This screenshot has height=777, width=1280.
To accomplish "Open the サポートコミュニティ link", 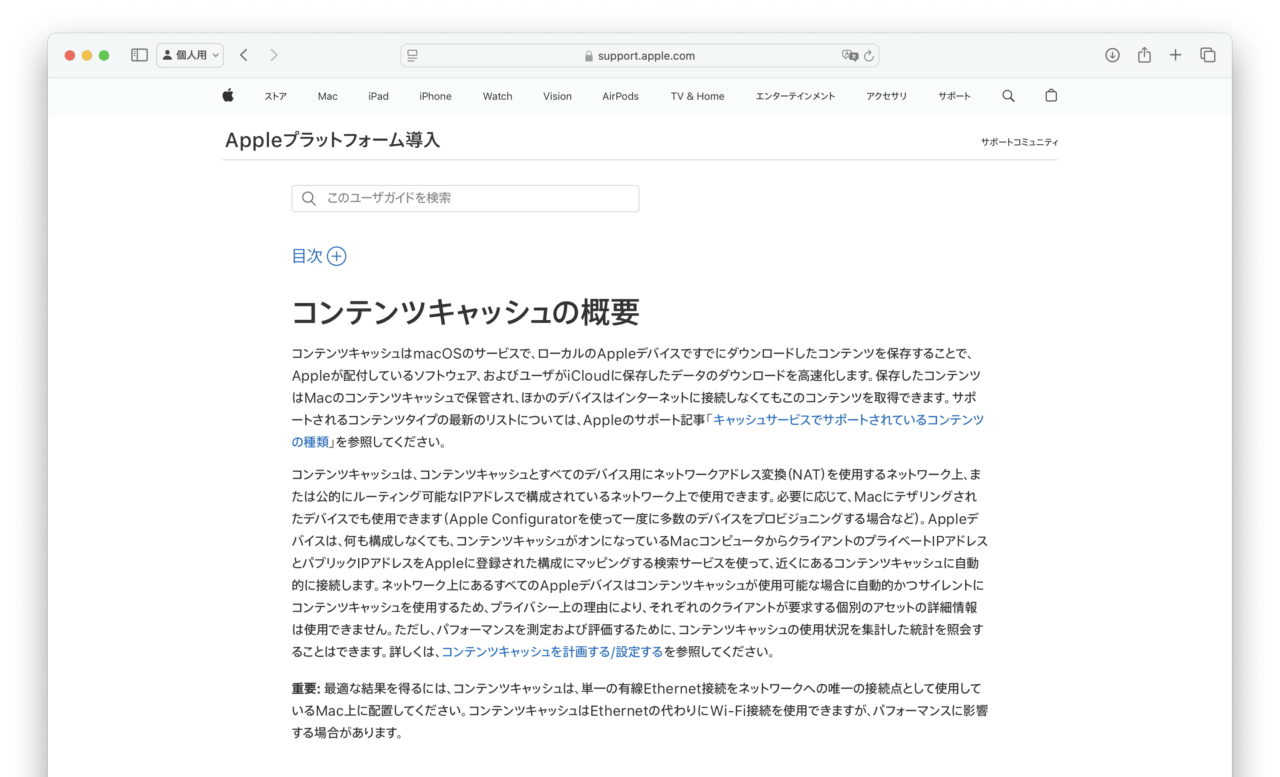I will (1019, 142).
